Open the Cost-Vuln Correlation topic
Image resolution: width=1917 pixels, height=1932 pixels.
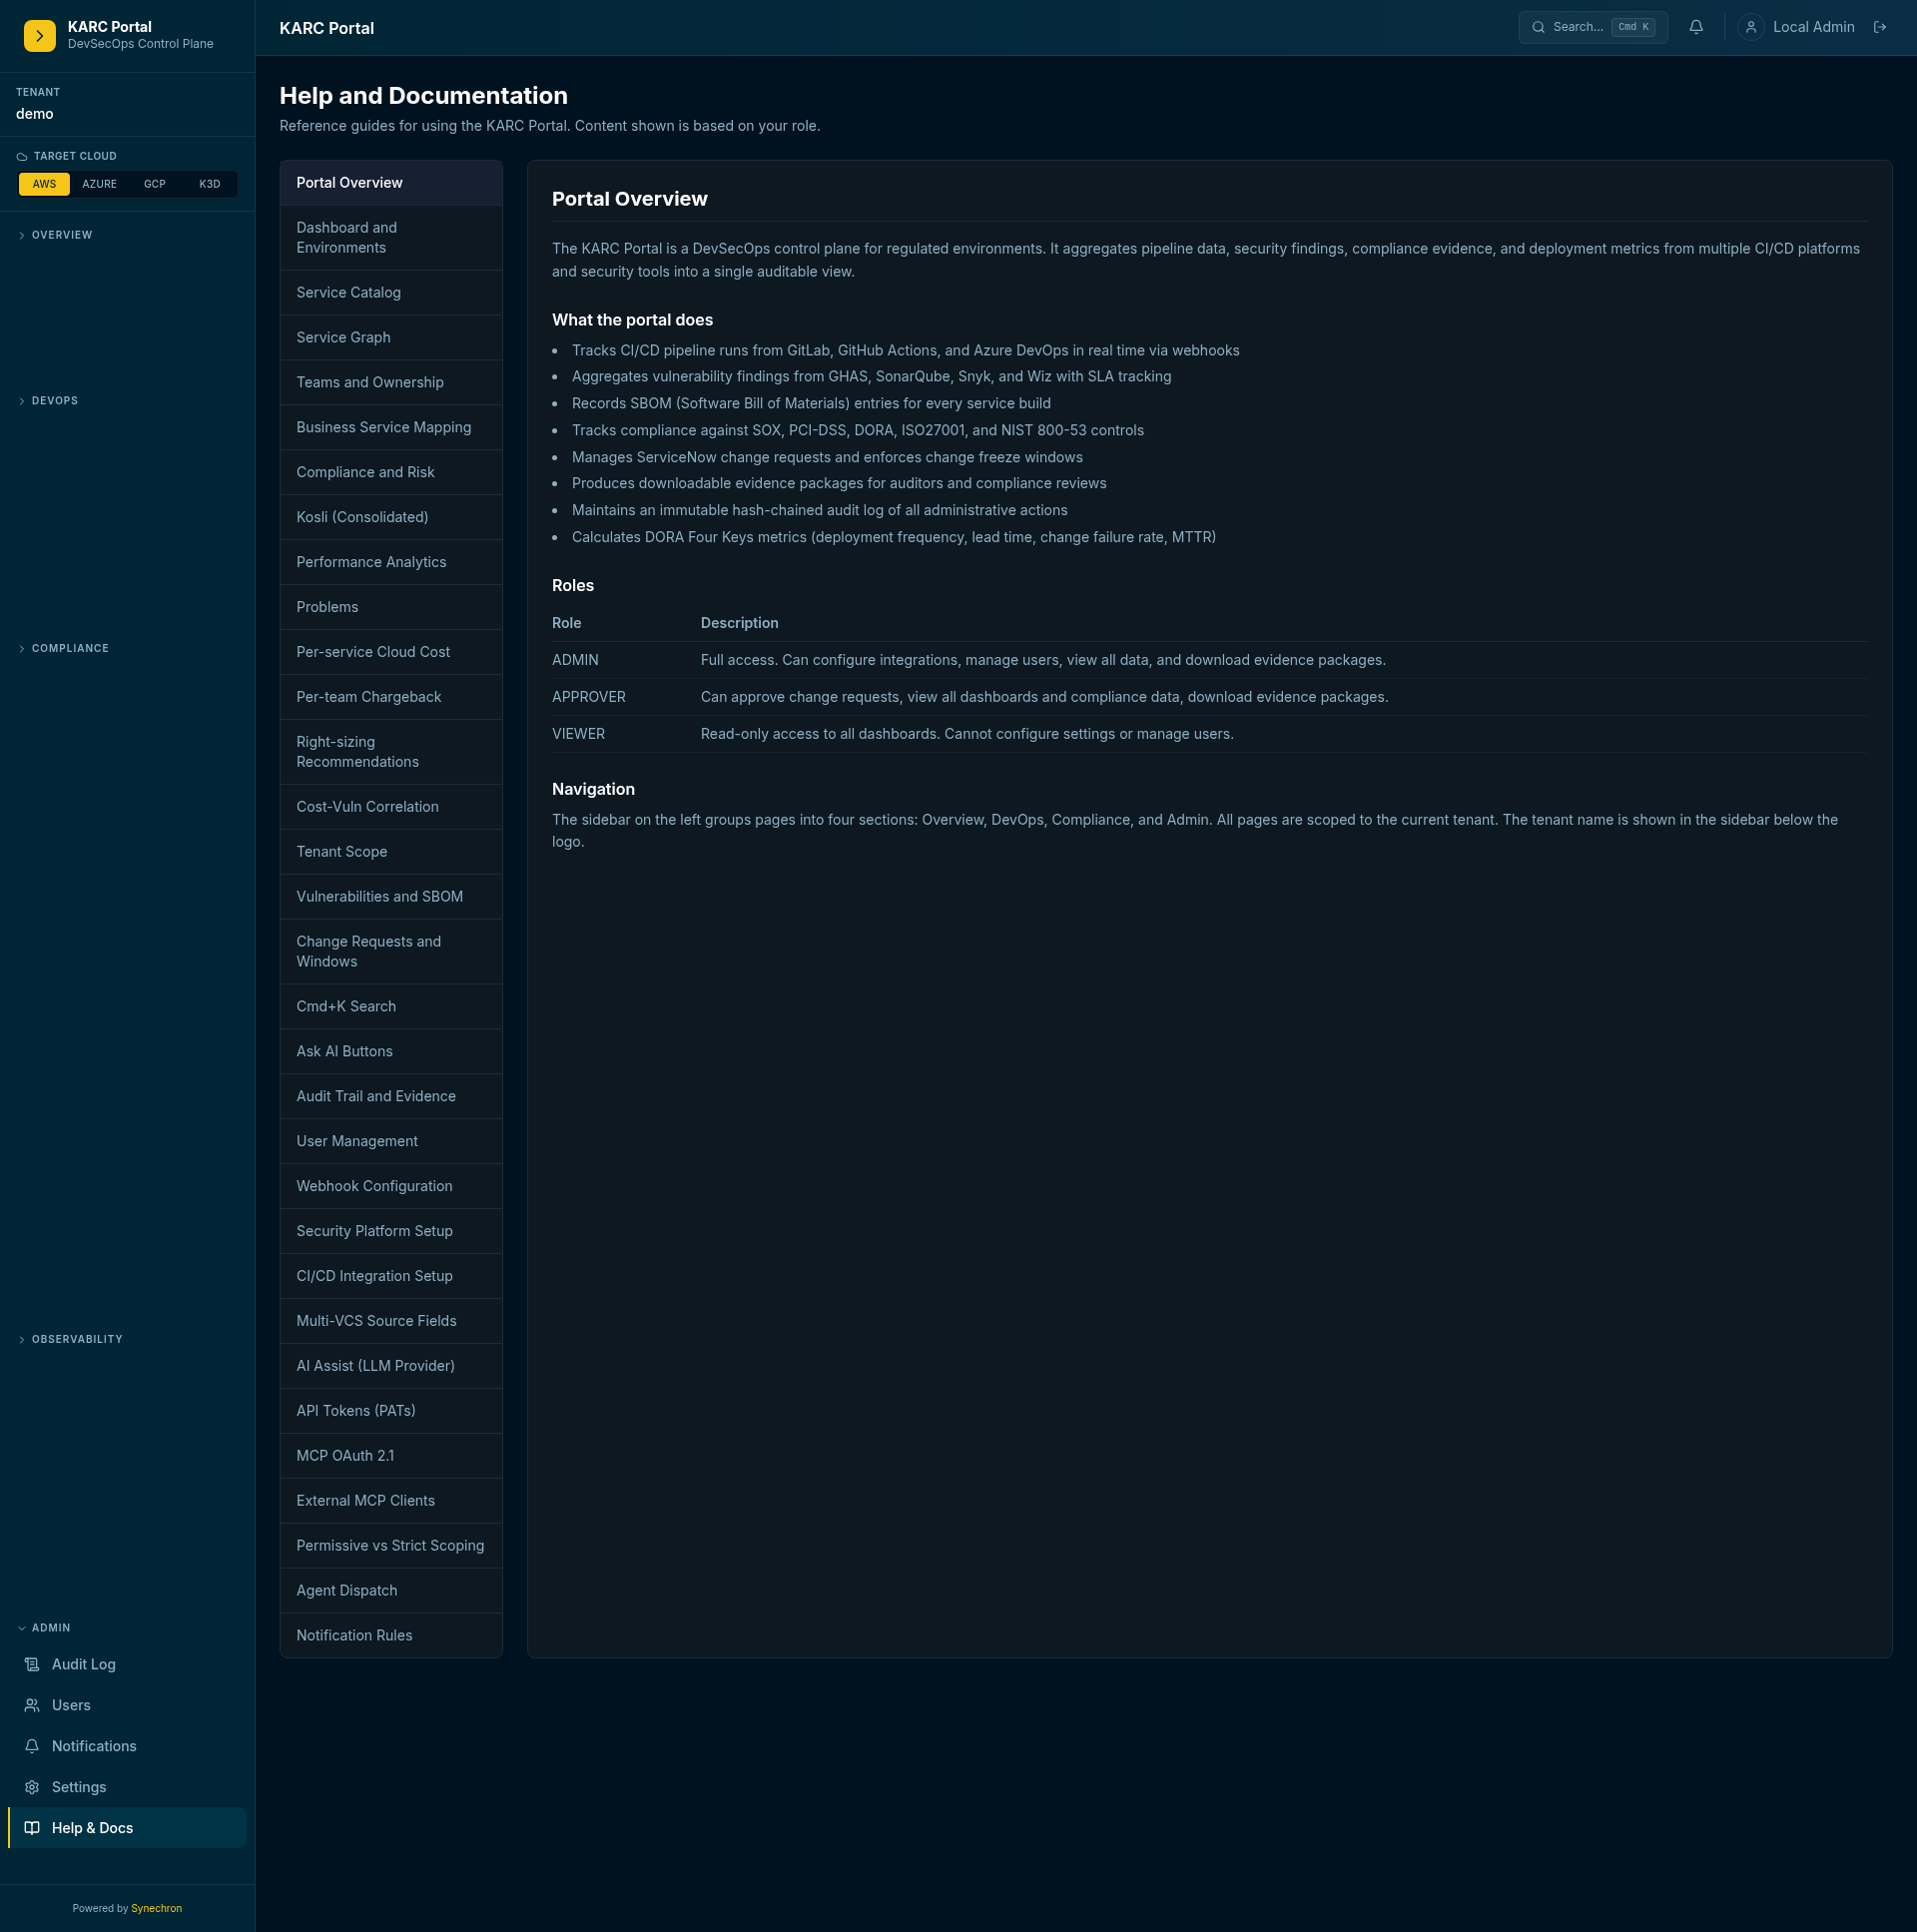pyautogui.click(x=391, y=808)
